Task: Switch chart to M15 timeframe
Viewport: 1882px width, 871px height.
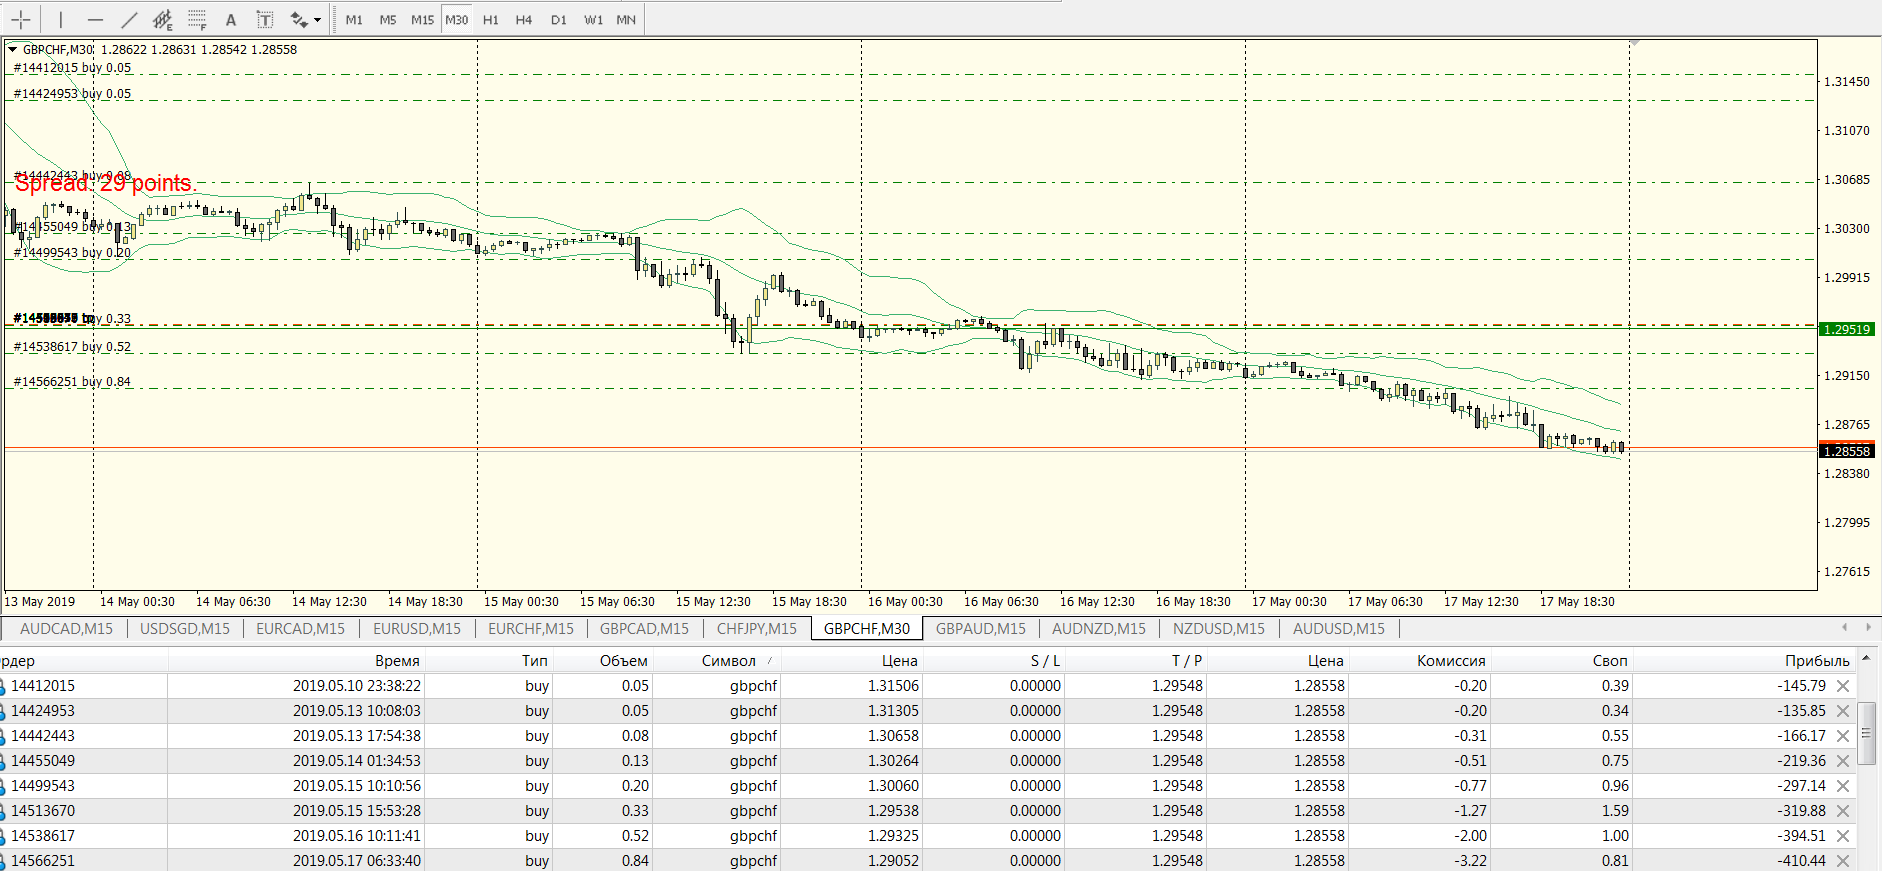Action: (423, 19)
